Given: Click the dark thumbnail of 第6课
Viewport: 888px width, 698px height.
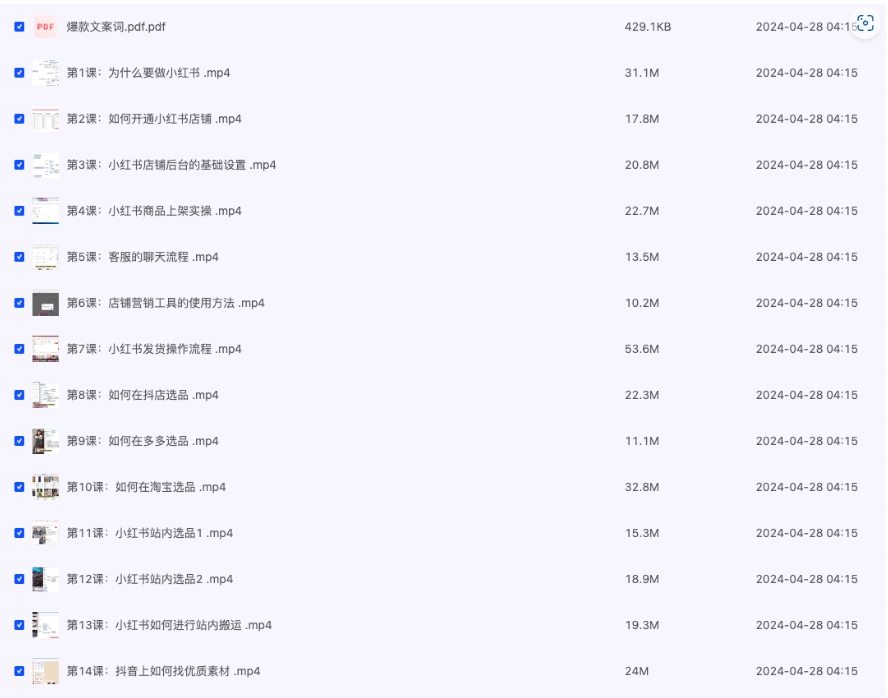Looking at the screenshot, I should [45, 303].
